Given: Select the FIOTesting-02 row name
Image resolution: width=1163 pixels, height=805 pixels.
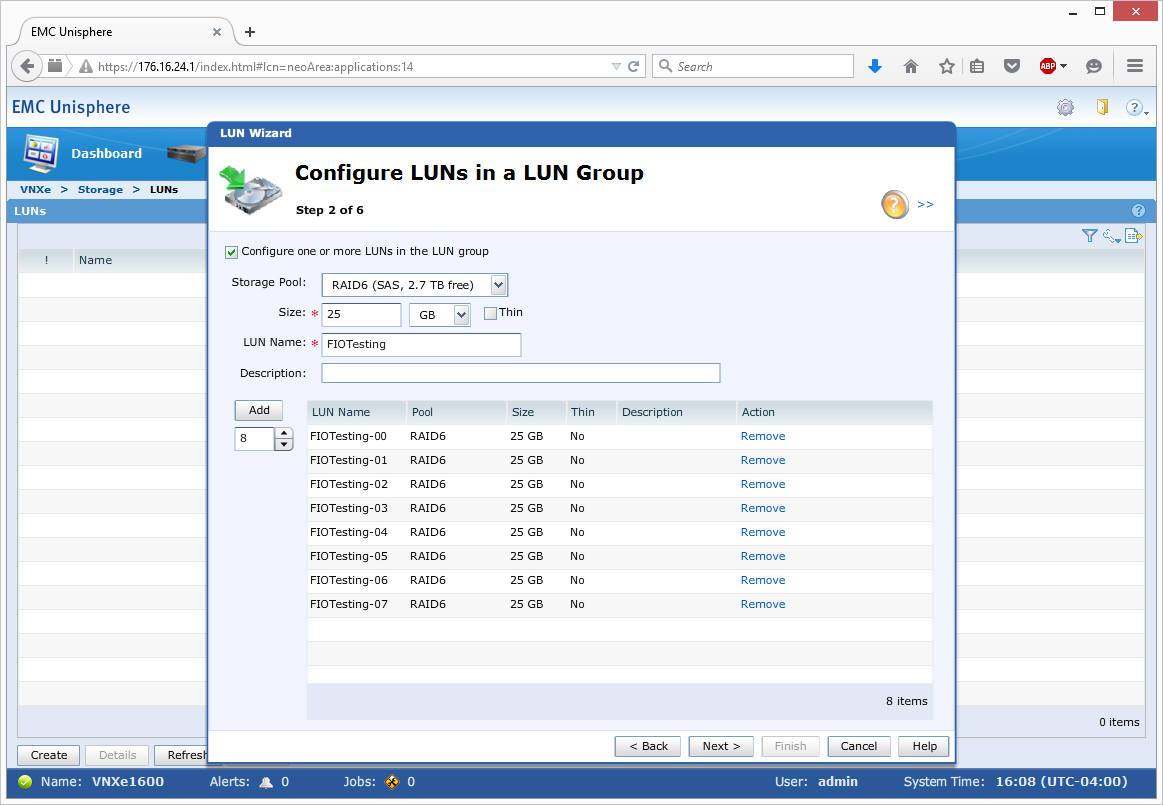Looking at the screenshot, I should tap(349, 484).
